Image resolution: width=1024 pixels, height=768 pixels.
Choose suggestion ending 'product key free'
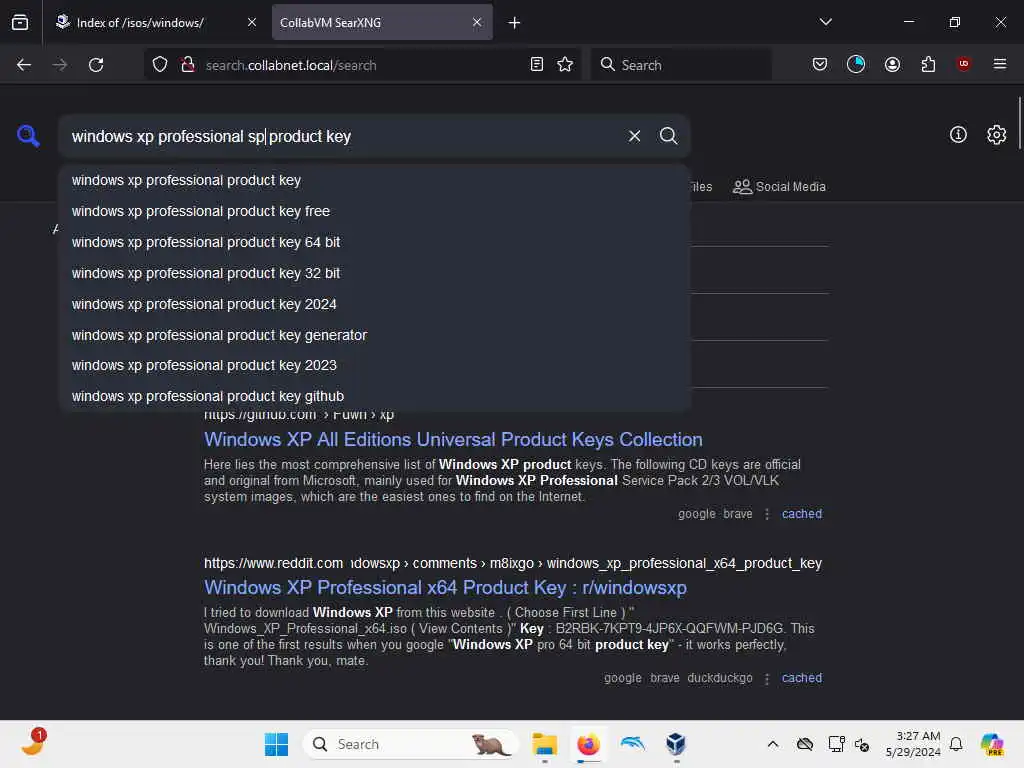coord(375,211)
